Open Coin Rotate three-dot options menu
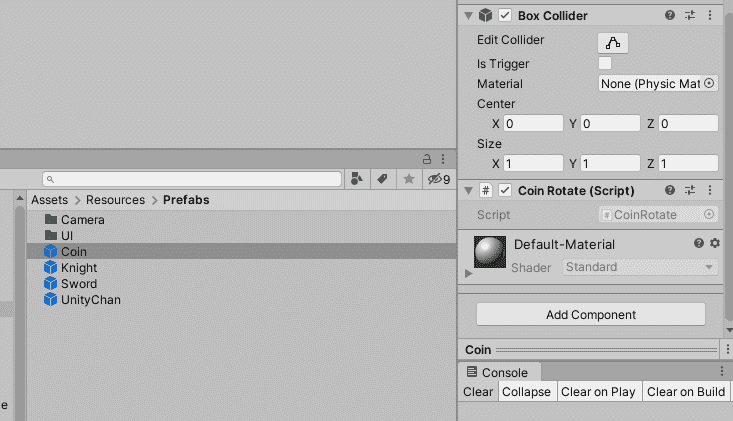 point(710,190)
